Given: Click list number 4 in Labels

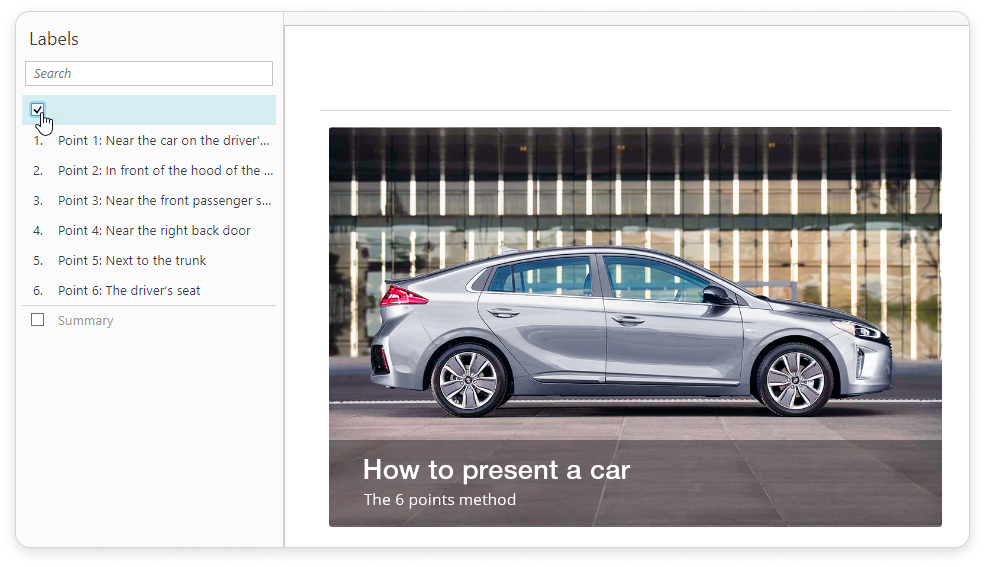Looking at the screenshot, I should pos(38,231).
